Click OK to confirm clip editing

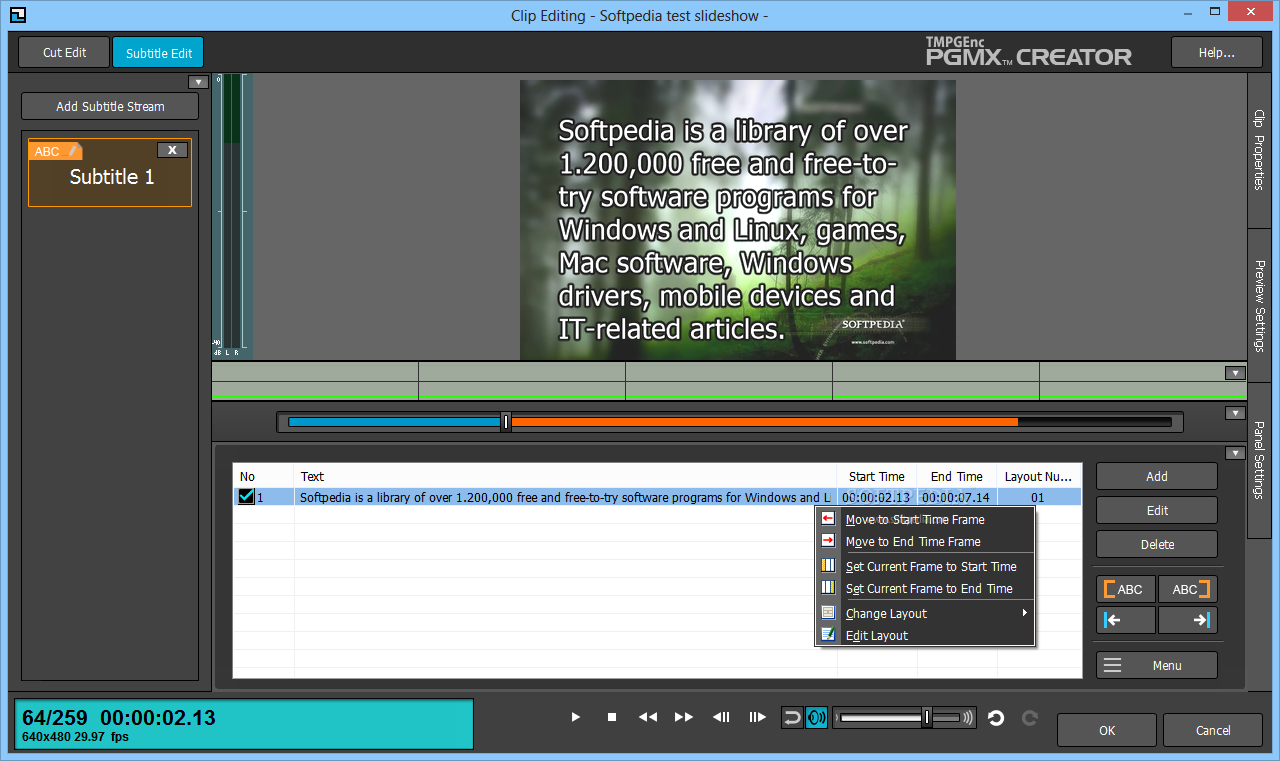(1107, 730)
